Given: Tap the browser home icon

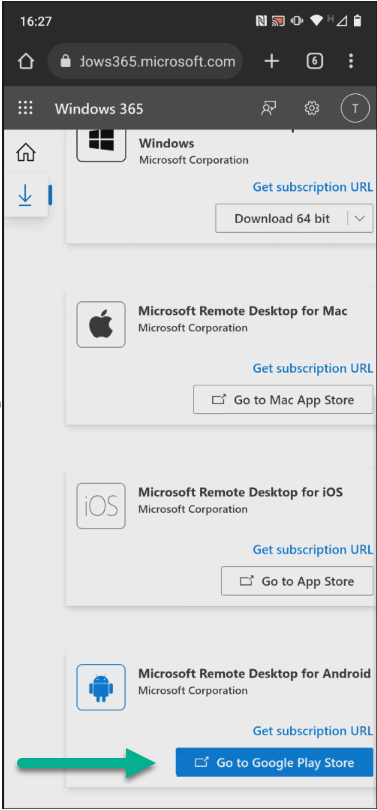Looking at the screenshot, I should (26, 61).
